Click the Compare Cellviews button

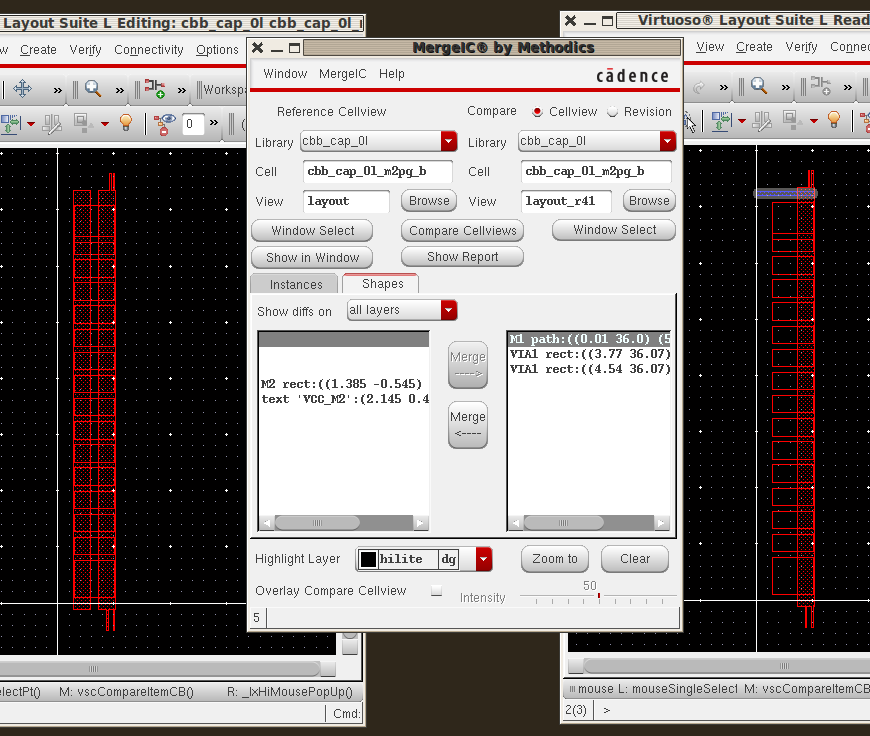pos(463,231)
